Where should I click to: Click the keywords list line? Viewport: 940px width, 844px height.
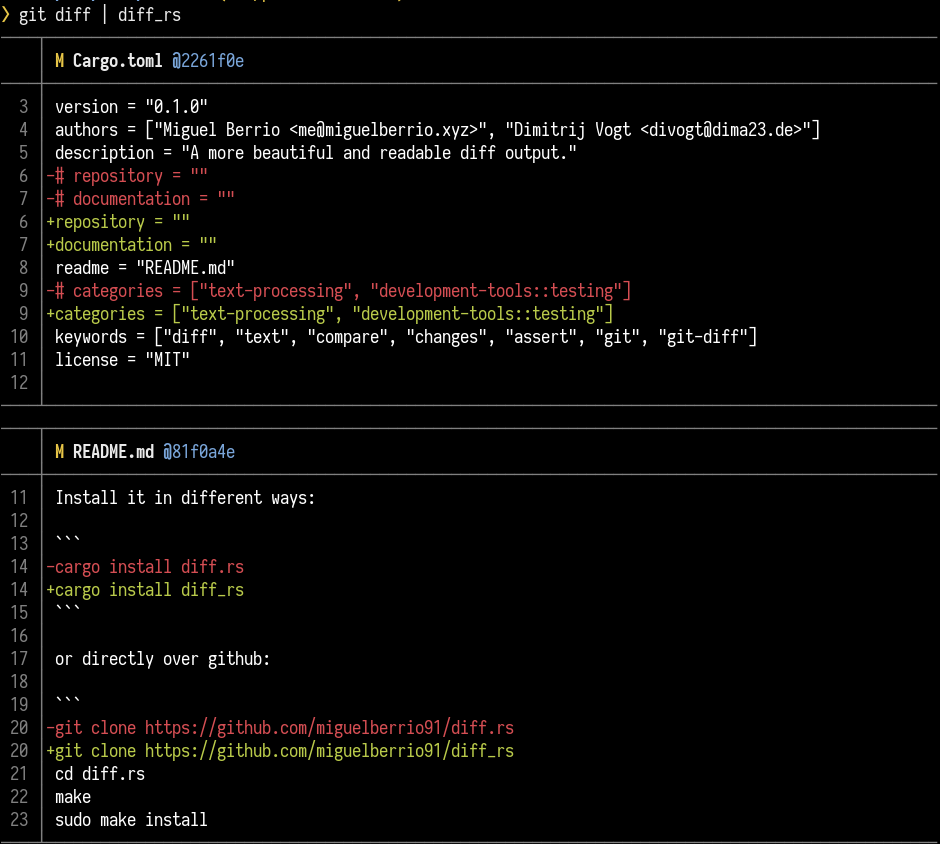tap(406, 337)
